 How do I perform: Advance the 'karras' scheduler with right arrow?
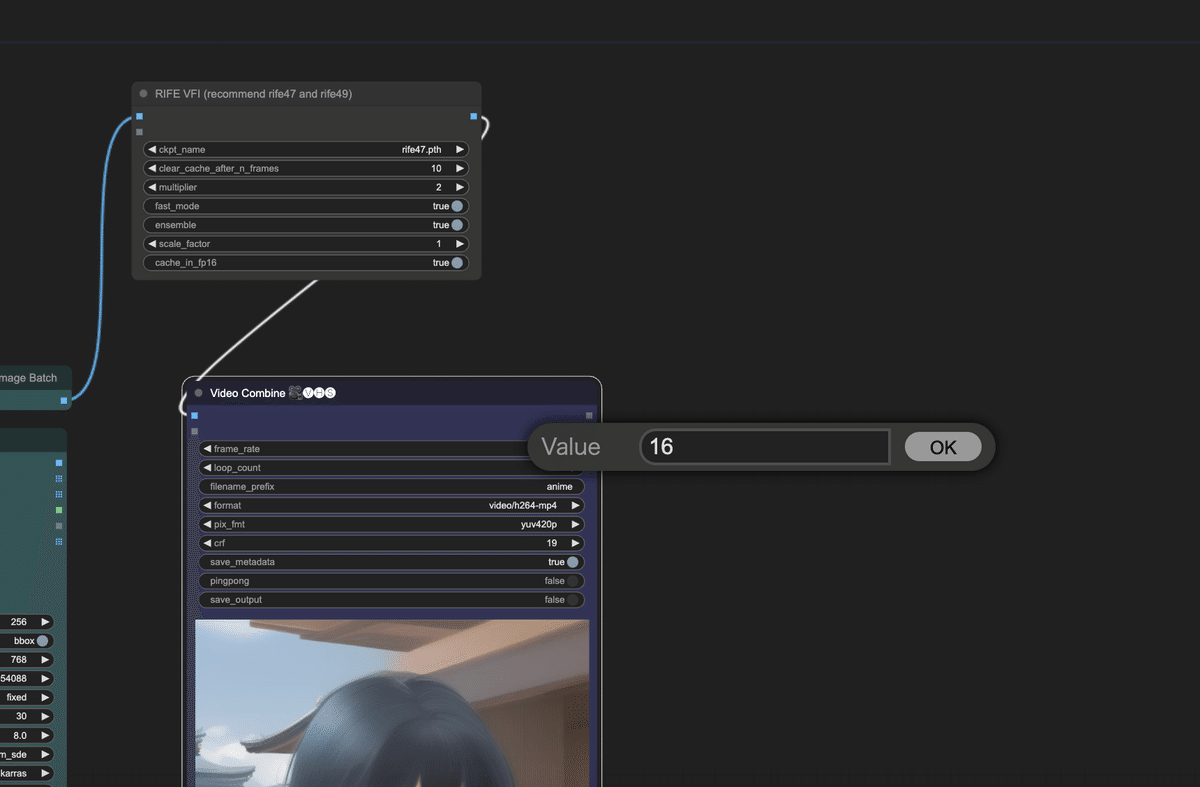[x=44, y=774]
